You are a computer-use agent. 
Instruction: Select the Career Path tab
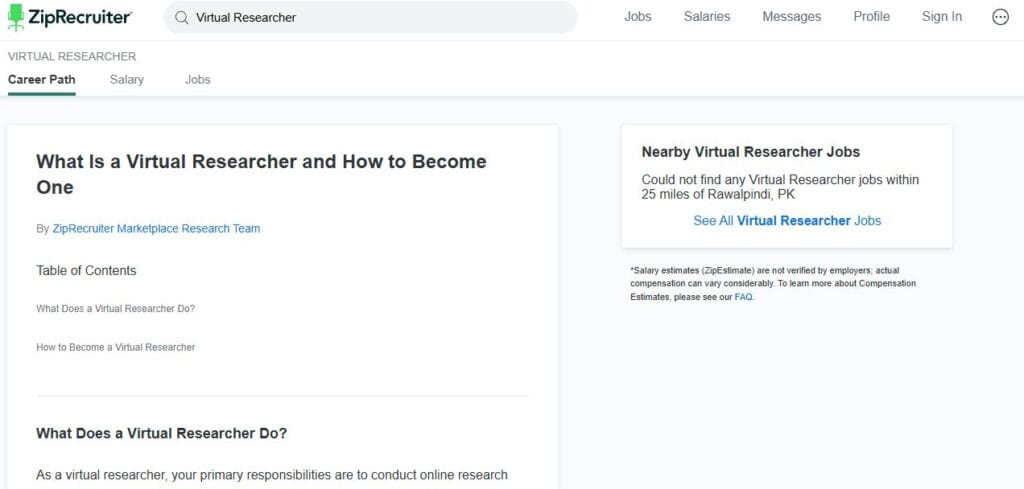(41, 80)
